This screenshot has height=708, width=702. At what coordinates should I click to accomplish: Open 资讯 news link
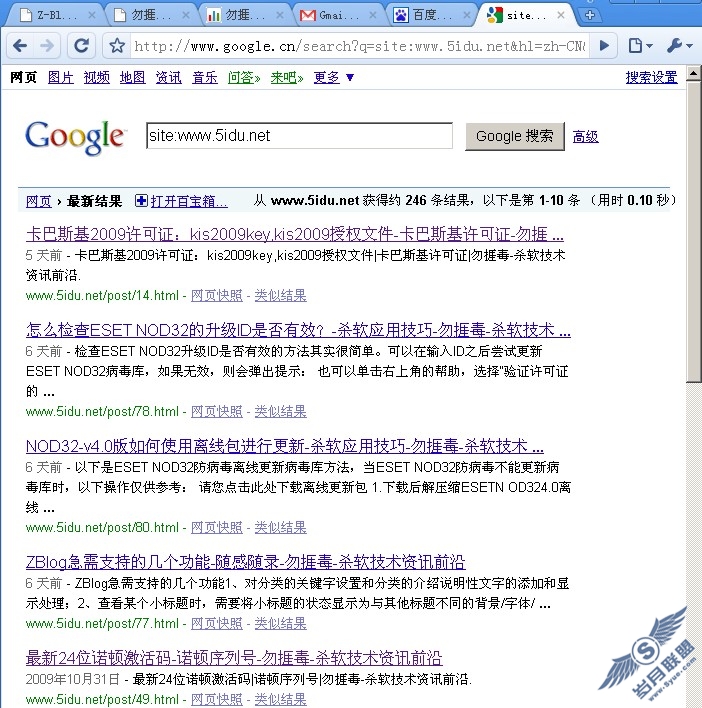[x=168, y=77]
